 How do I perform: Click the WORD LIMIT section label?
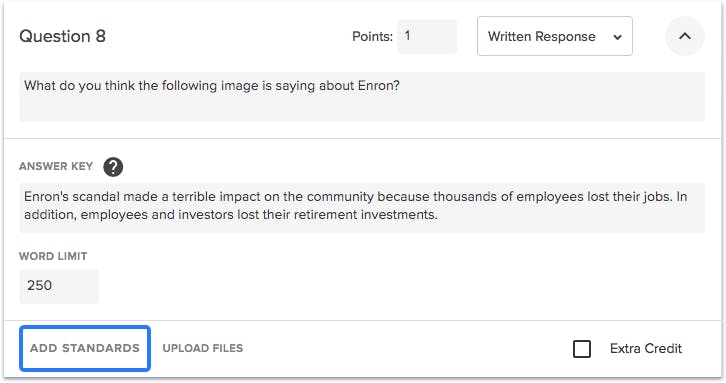(53, 256)
